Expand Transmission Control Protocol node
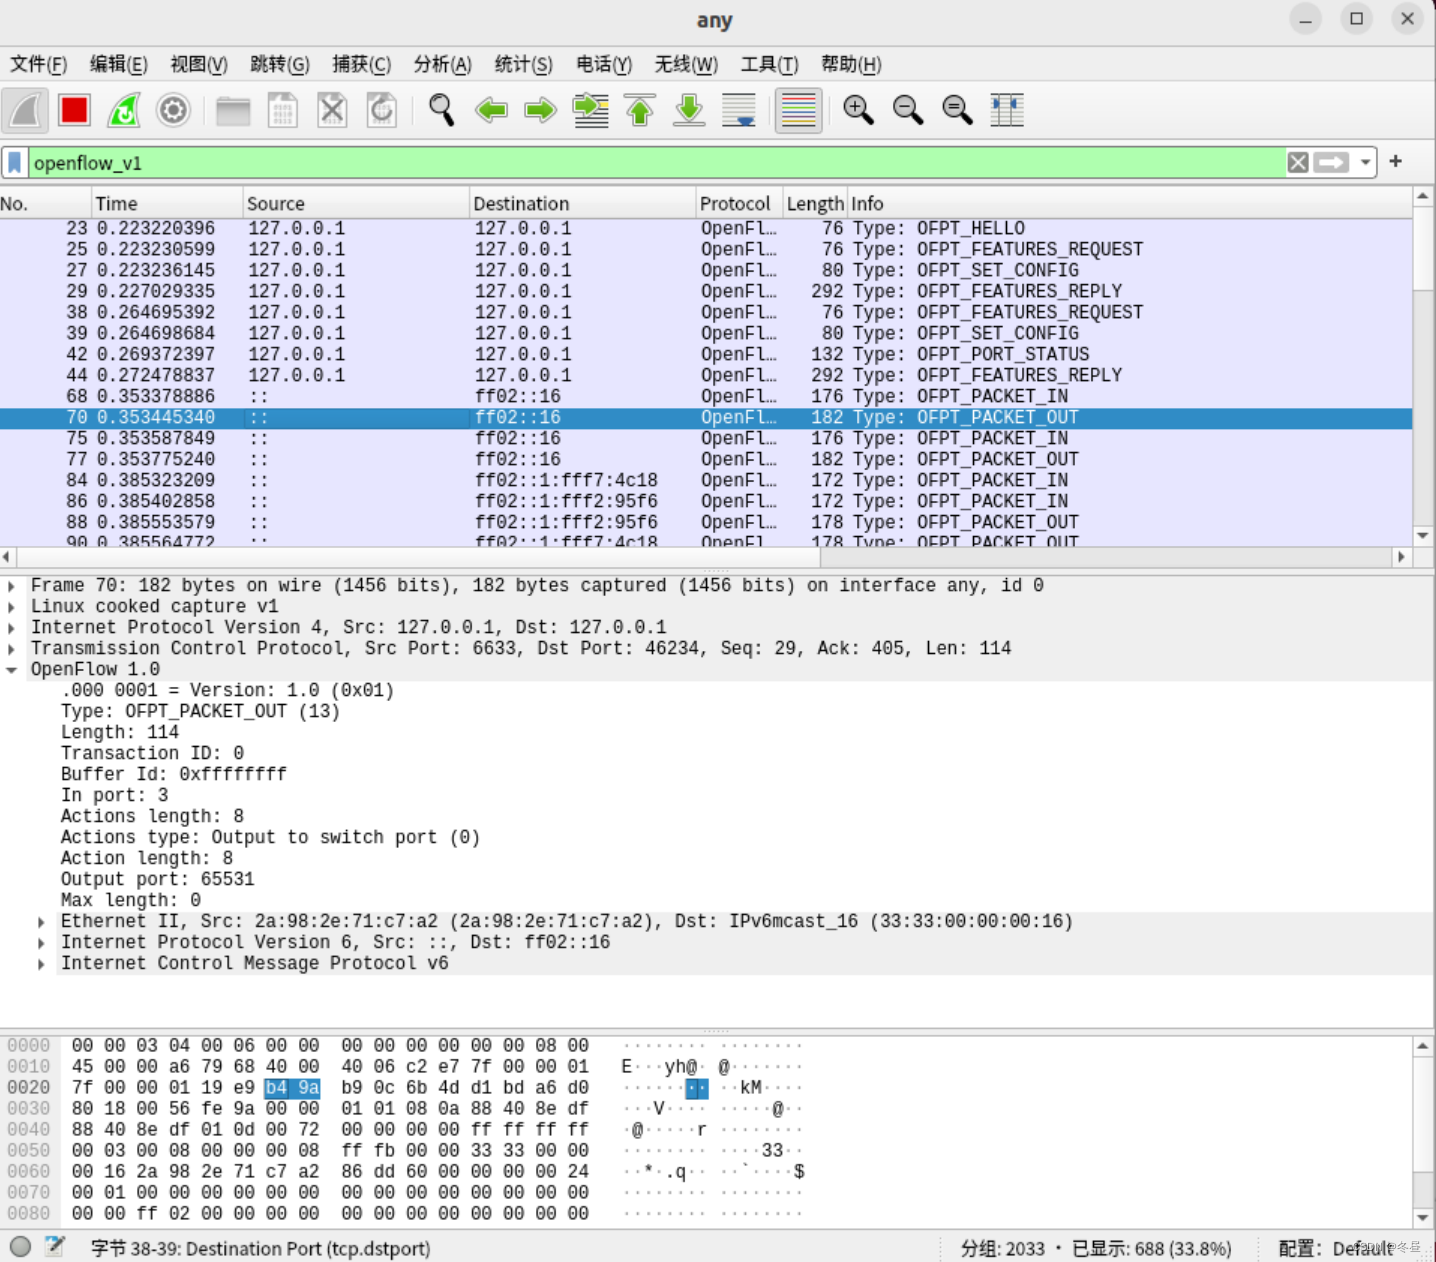 coord(11,649)
